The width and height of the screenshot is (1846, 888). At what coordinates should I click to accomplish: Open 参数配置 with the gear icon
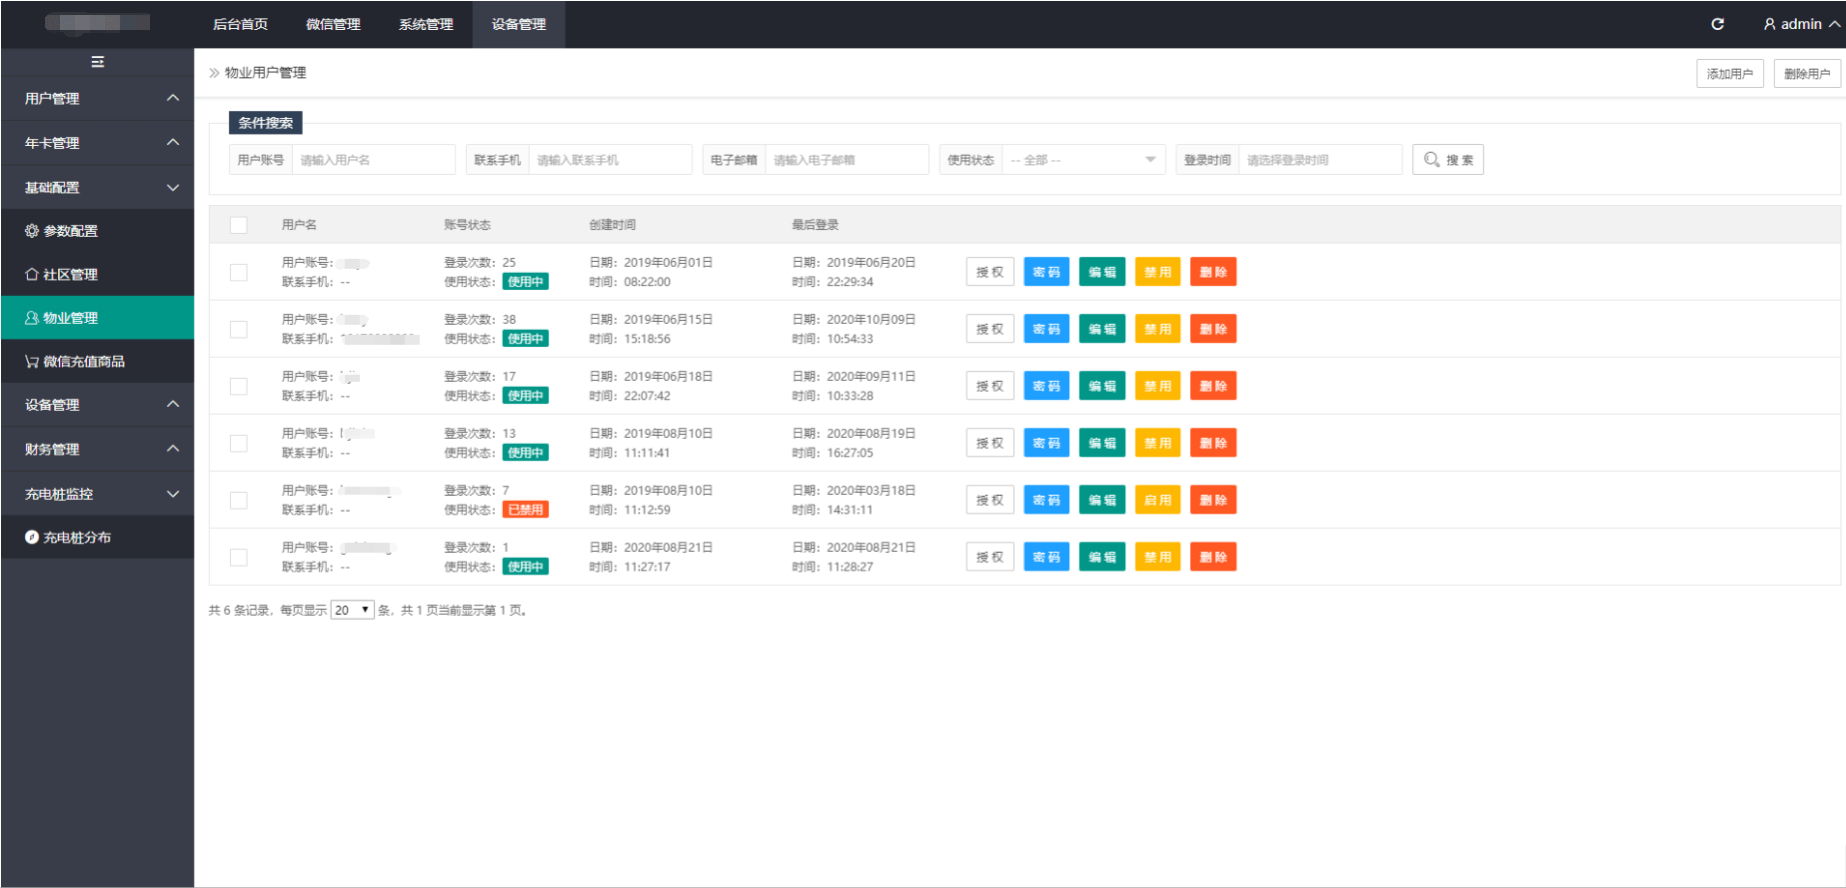pos(97,231)
